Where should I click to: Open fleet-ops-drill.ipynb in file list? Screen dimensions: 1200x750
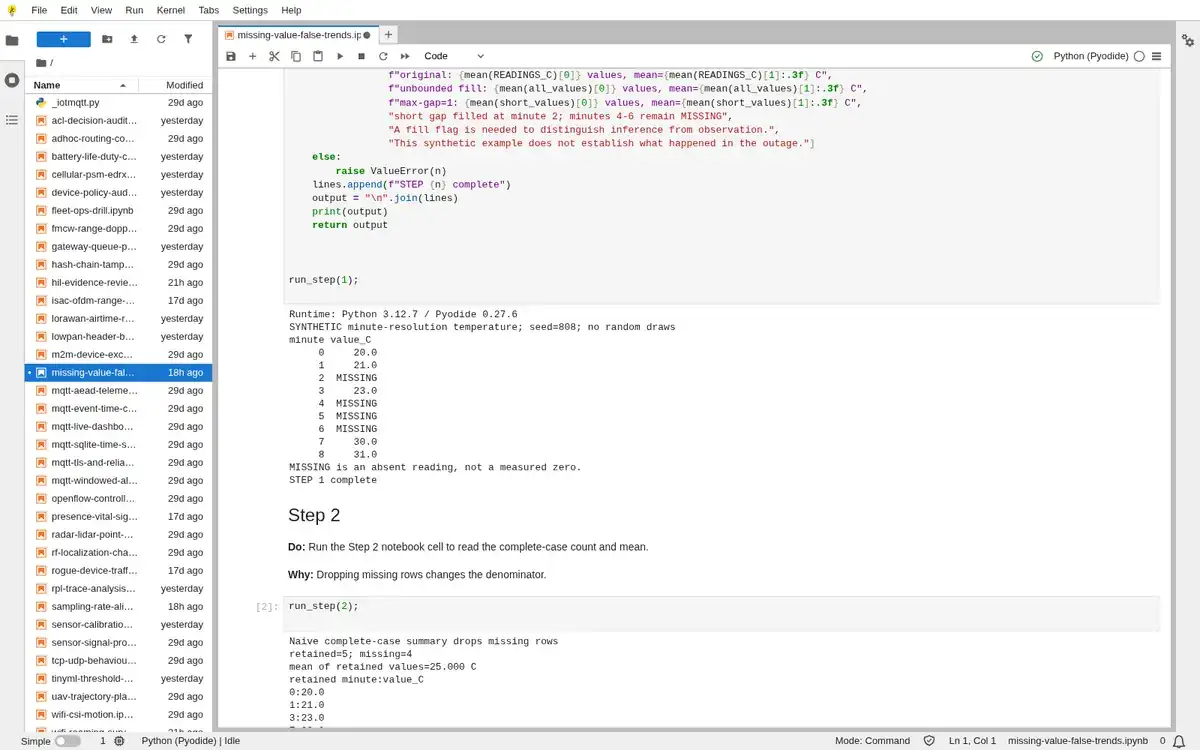(118, 210)
